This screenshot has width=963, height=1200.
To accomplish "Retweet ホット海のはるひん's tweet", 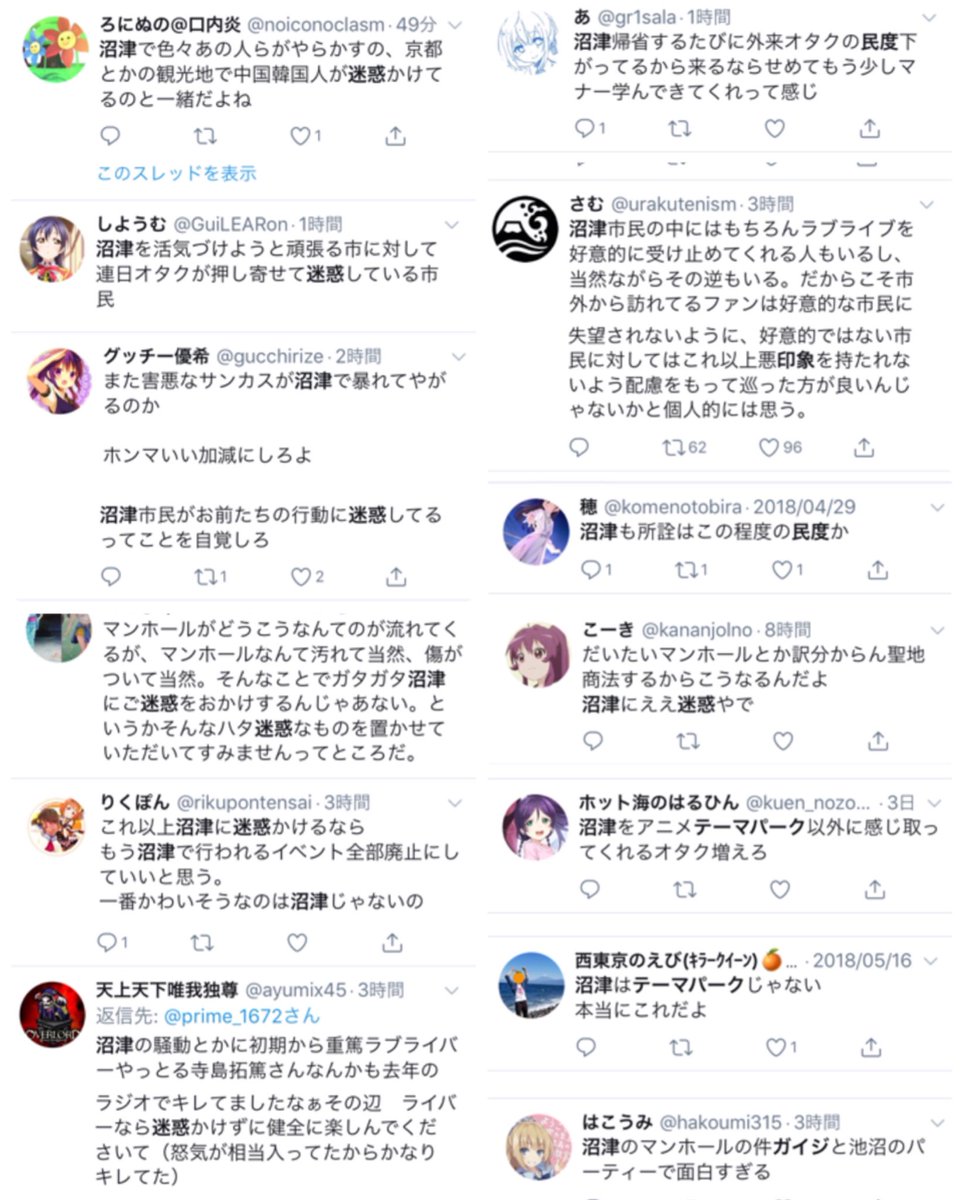I will click(x=685, y=889).
